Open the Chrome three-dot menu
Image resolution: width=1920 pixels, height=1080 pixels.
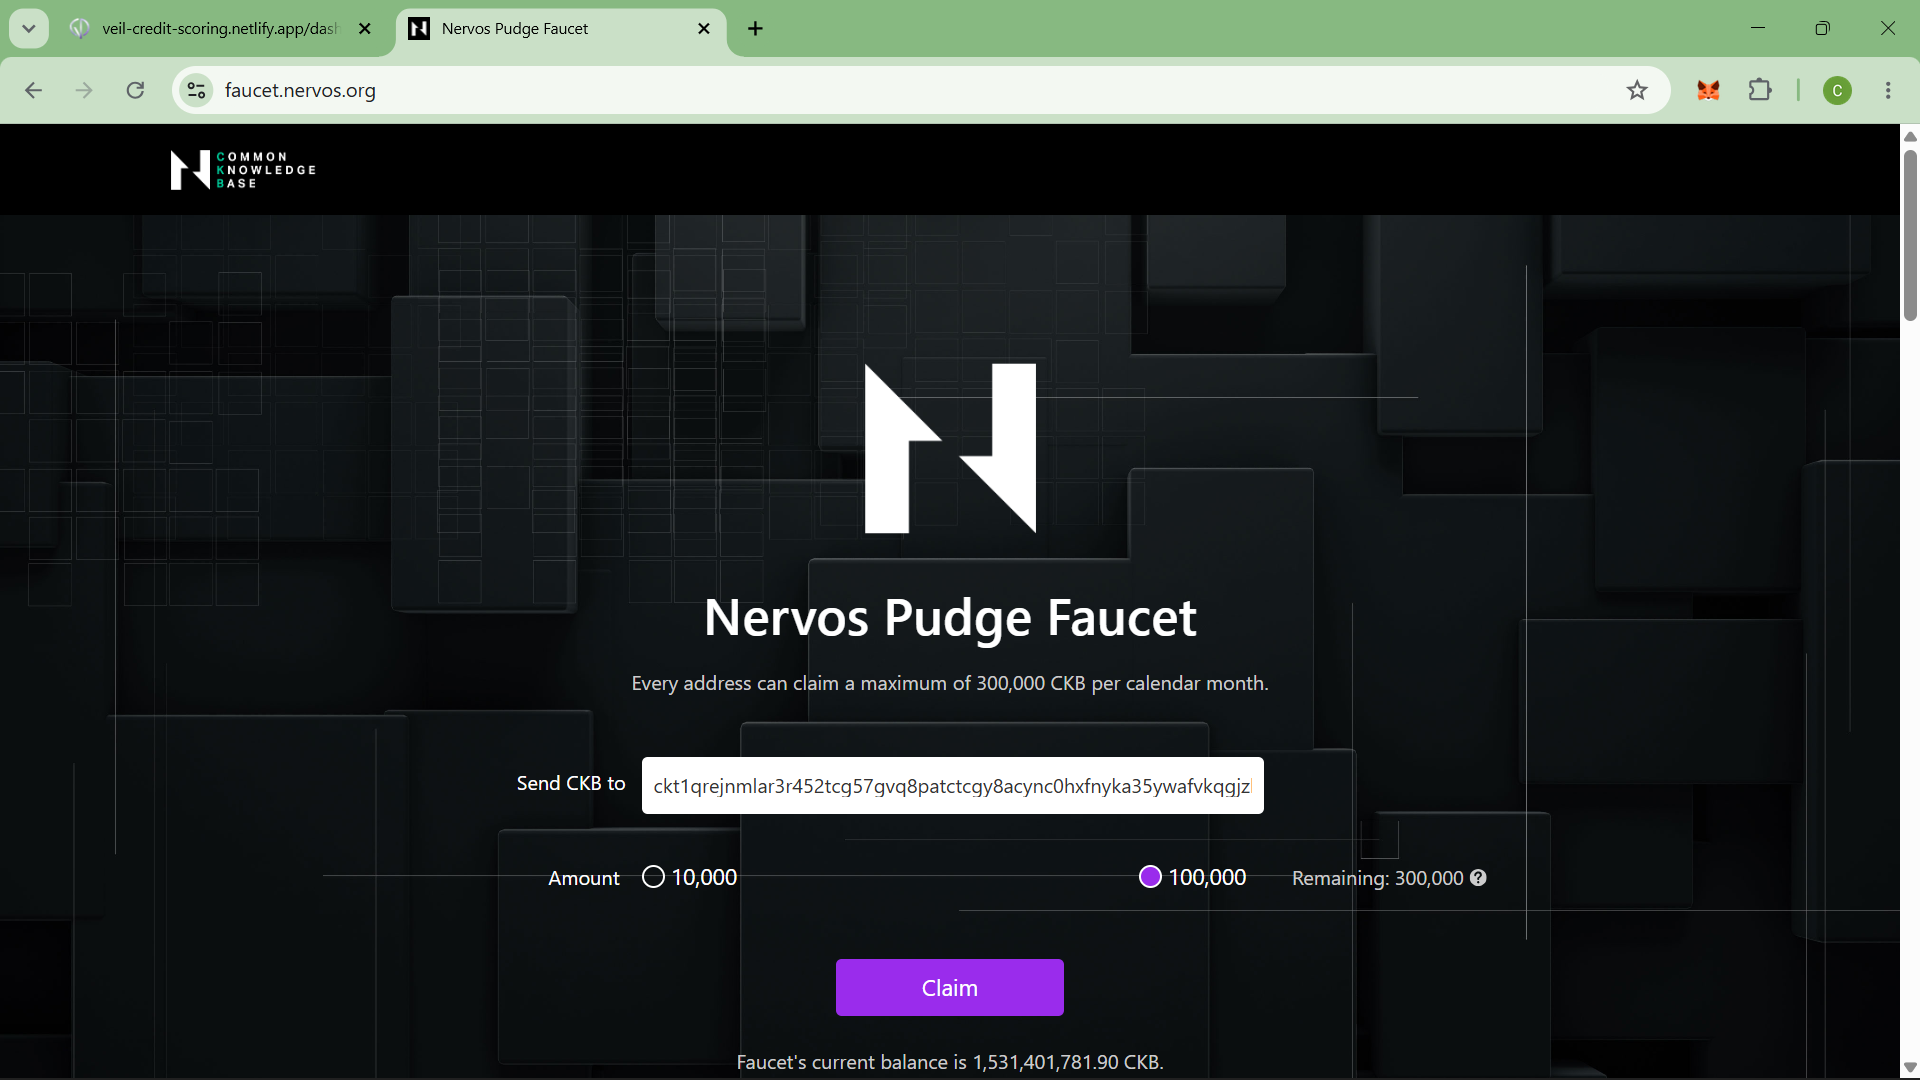[x=1889, y=91]
